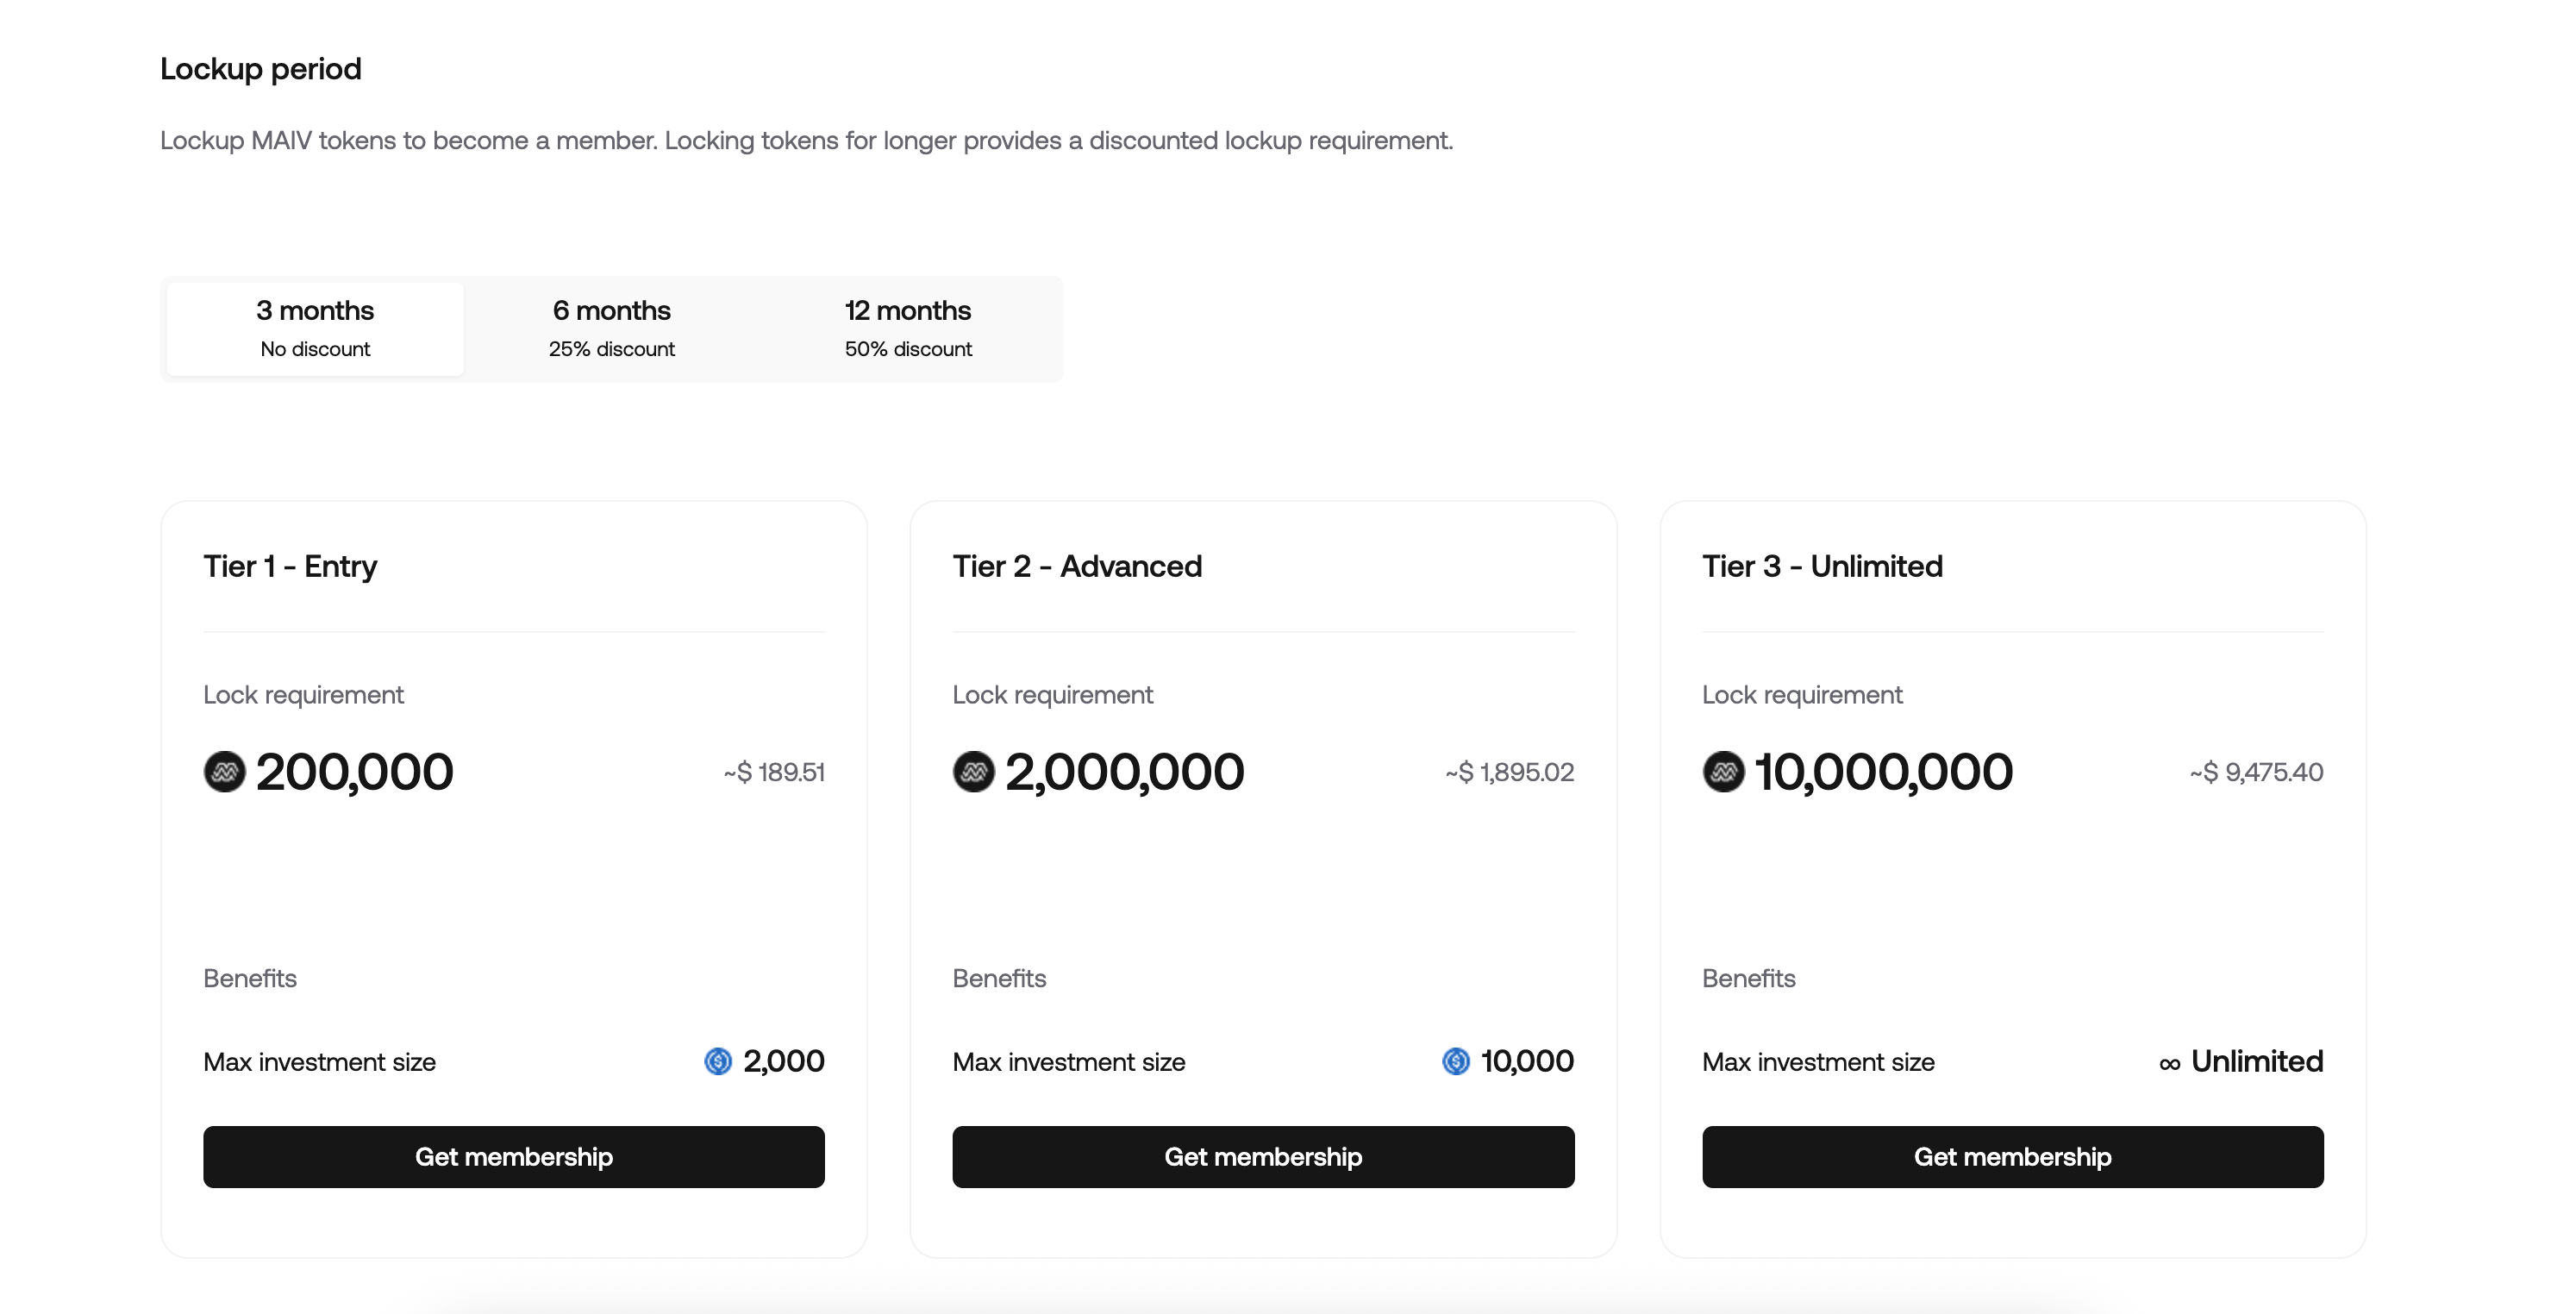Click the 200,000 lock requirement amount
Viewport: 2576px width, 1314px height.
tap(354, 772)
